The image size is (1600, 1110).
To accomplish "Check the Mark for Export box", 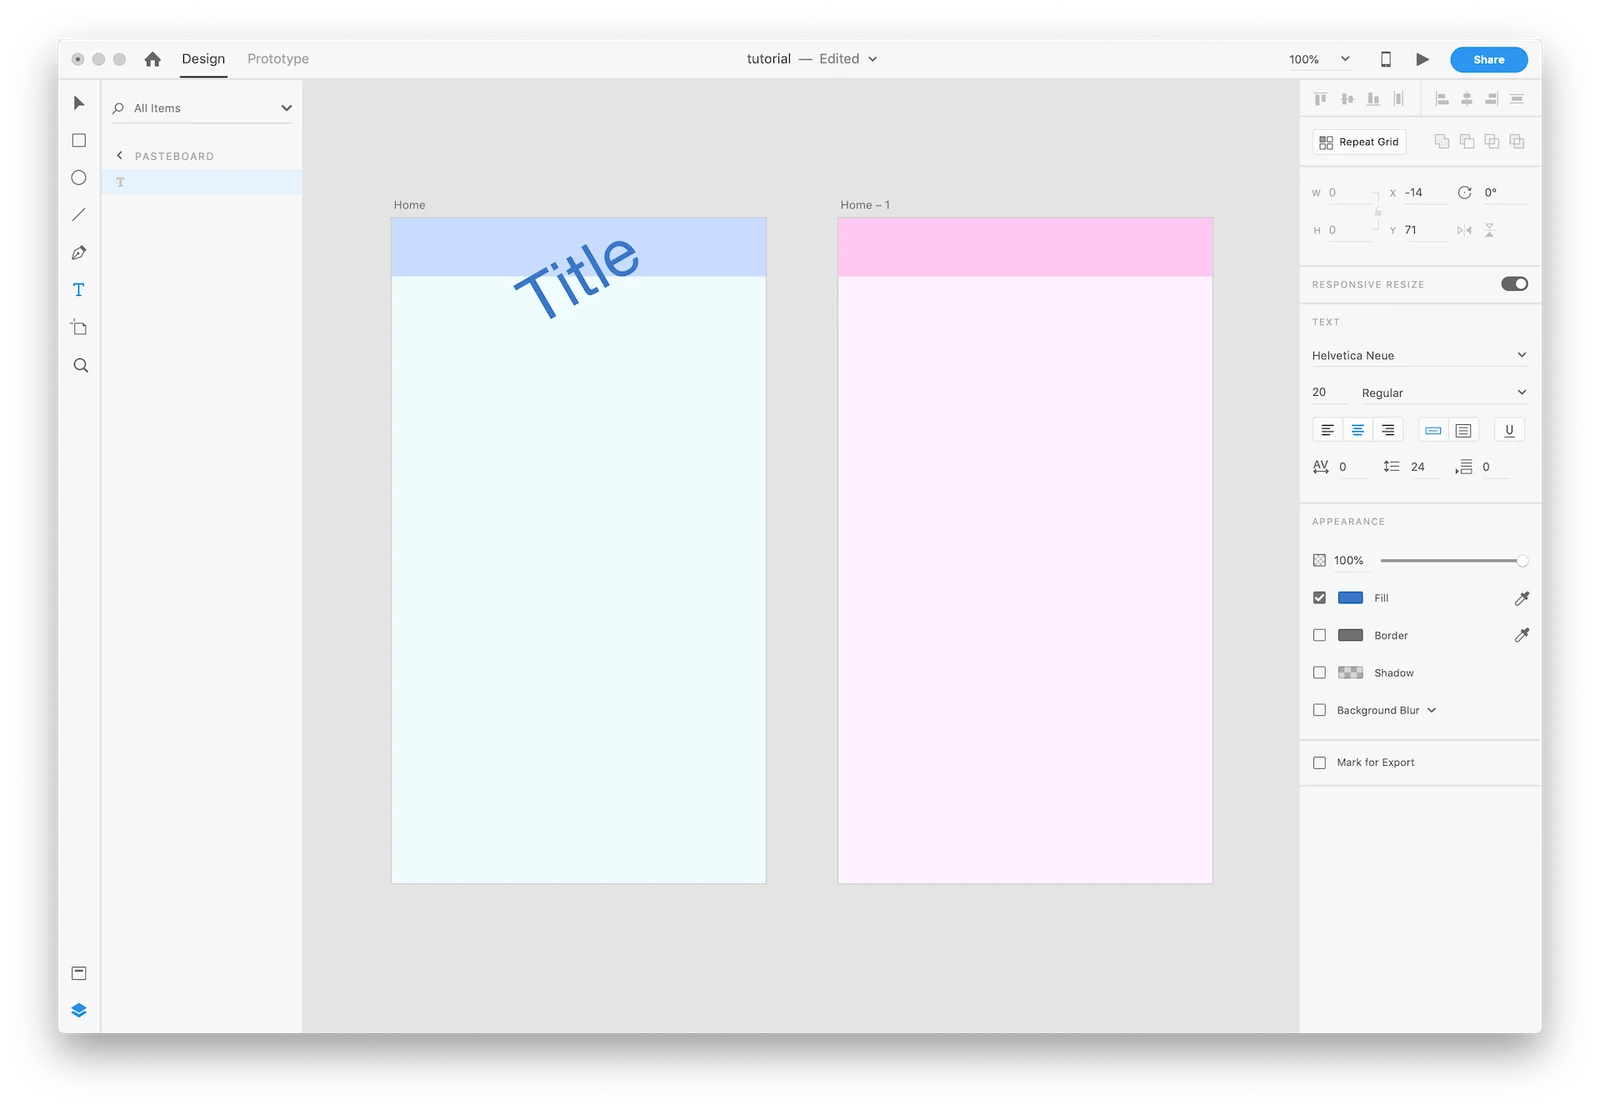I will 1319,762.
